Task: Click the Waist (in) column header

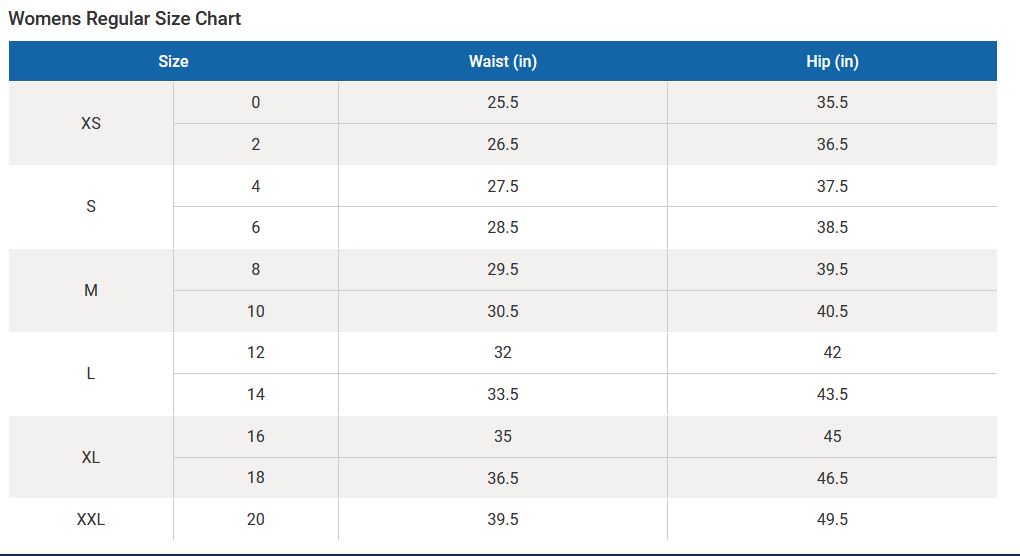Action: [x=503, y=61]
